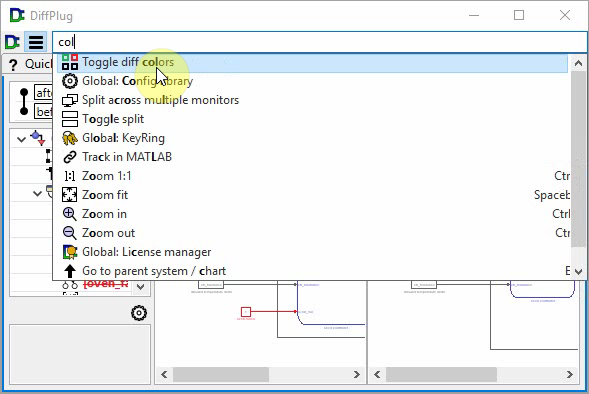Go to parent system / chart

(312, 271)
